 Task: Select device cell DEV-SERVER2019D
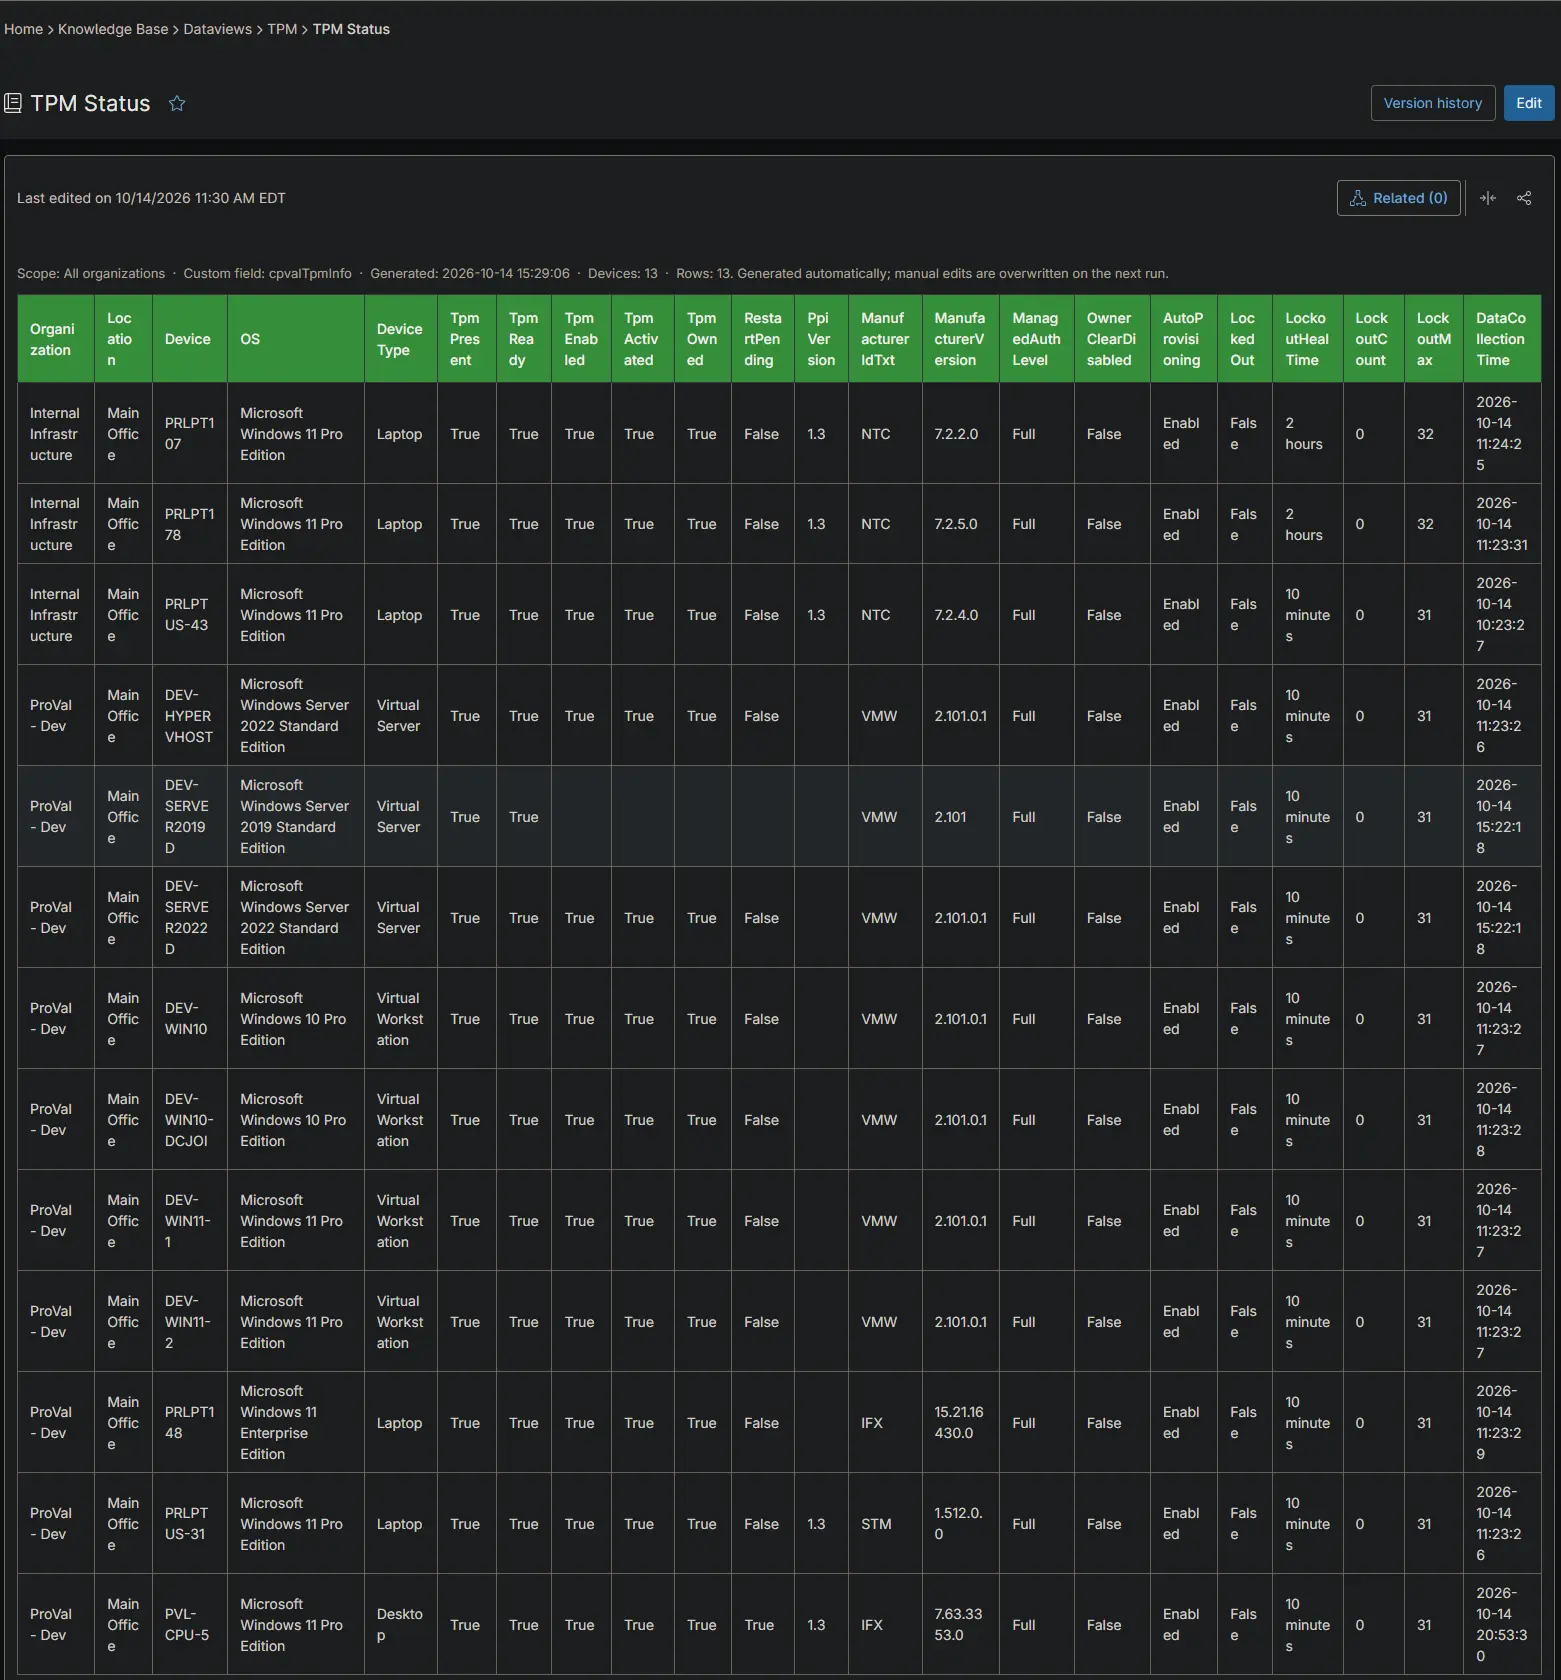click(190, 817)
